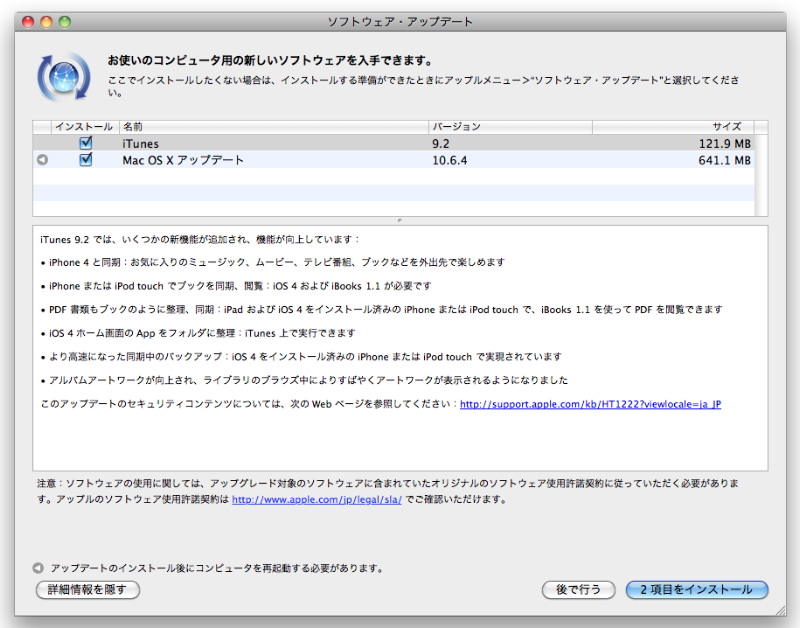Click restart-required arrow icon beside Mac OS X row
Image resolution: width=800 pixels, height=628 pixels.
(x=42, y=160)
